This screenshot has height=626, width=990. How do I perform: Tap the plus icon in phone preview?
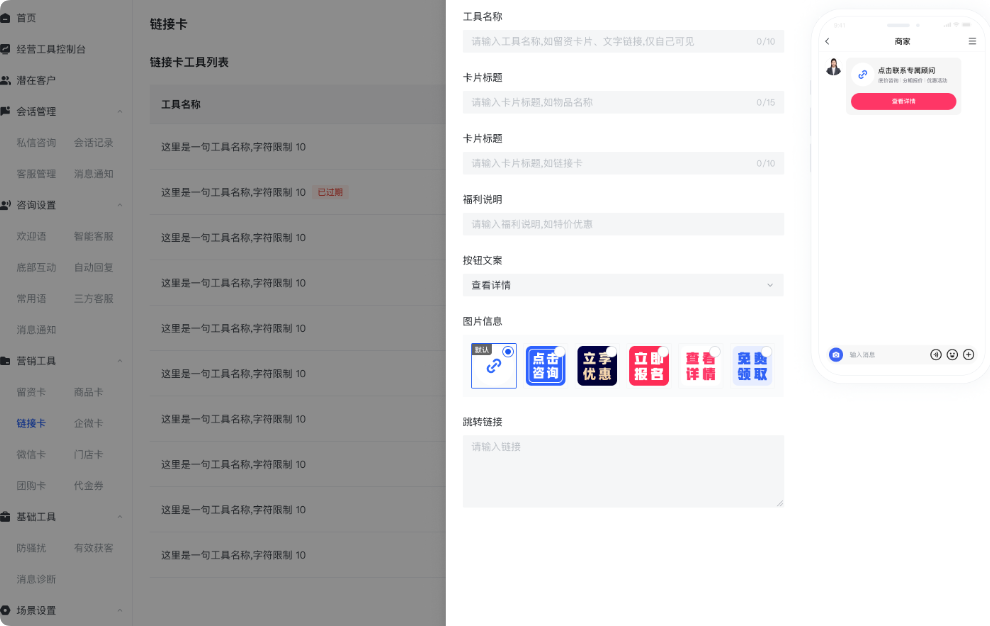[x=969, y=355]
